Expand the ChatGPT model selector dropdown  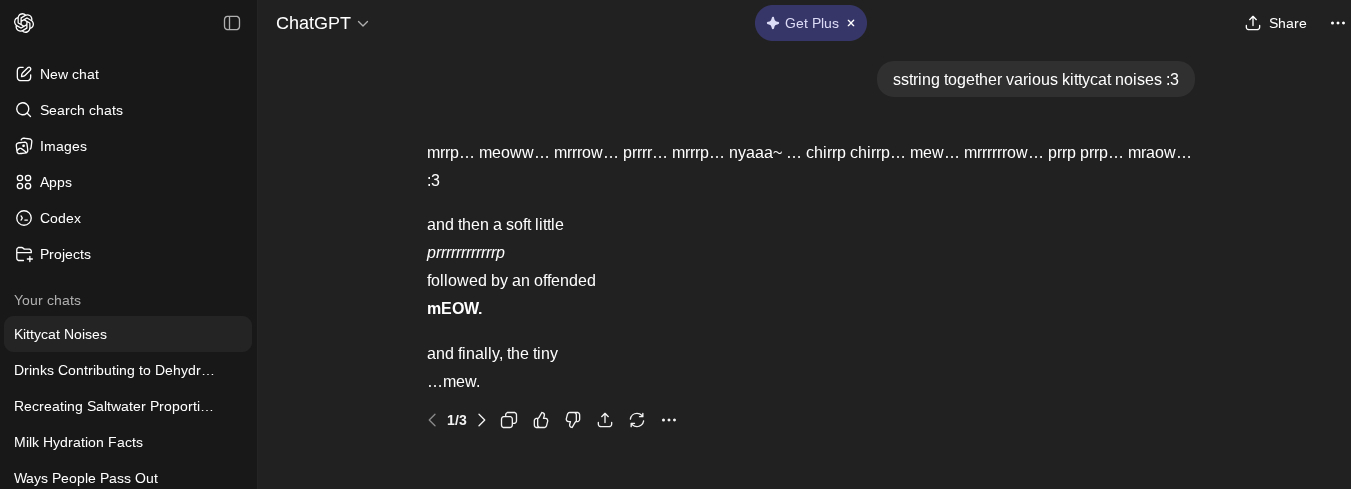pos(323,23)
